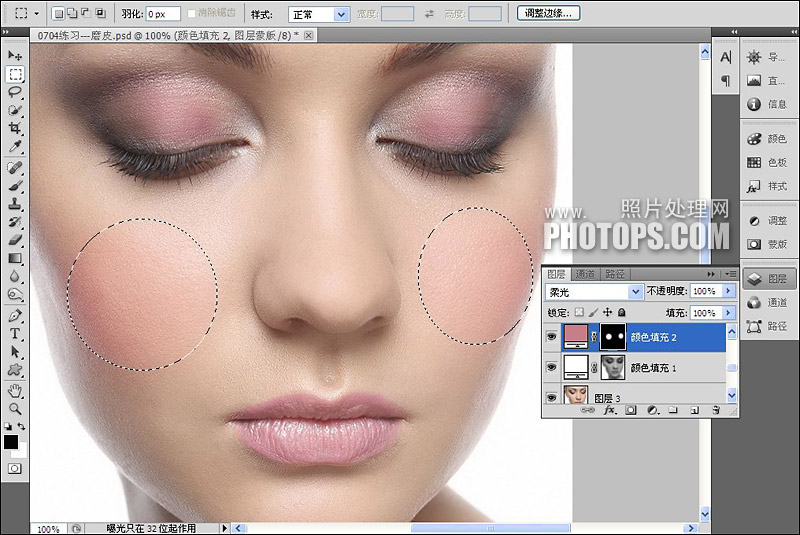Hide the 颜色填充 2 layer
This screenshot has height=535, width=800.
tap(551, 337)
